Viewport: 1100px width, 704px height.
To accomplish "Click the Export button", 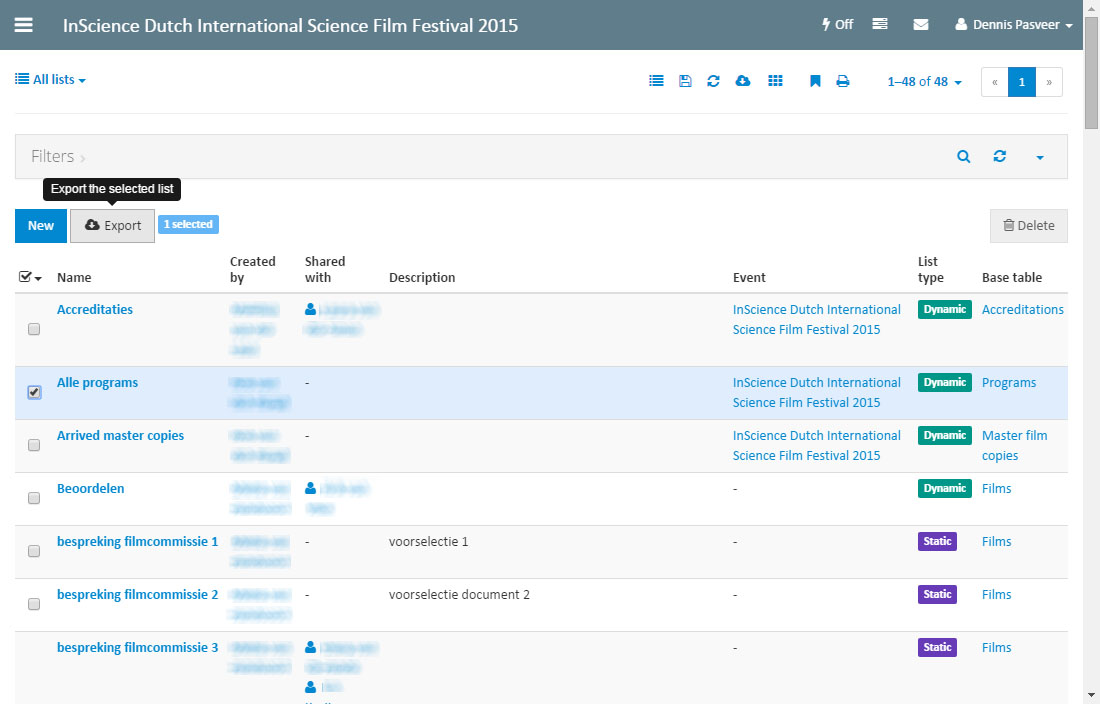I will pos(113,226).
